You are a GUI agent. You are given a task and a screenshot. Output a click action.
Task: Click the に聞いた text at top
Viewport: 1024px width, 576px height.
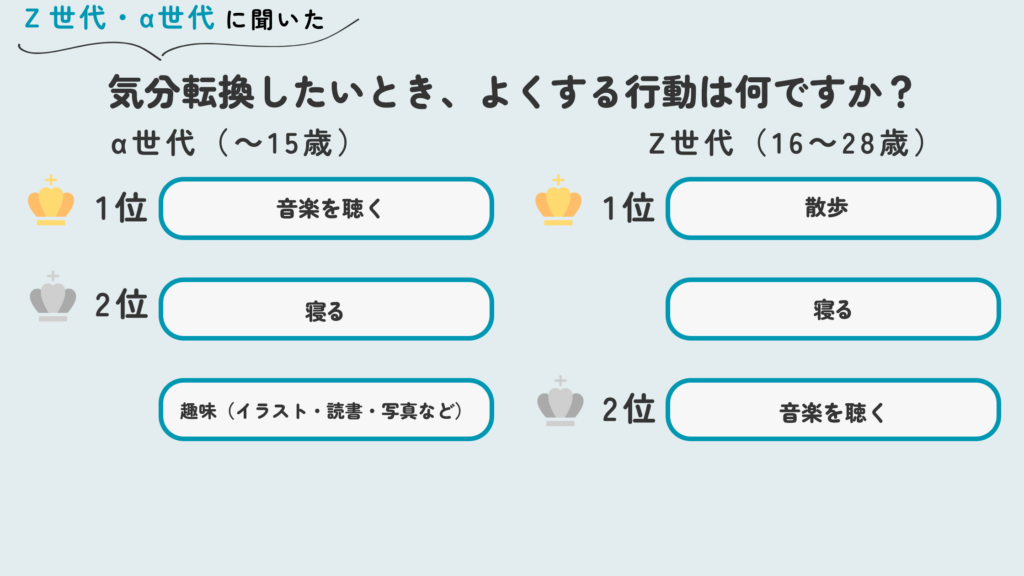[x=276, y=20]
